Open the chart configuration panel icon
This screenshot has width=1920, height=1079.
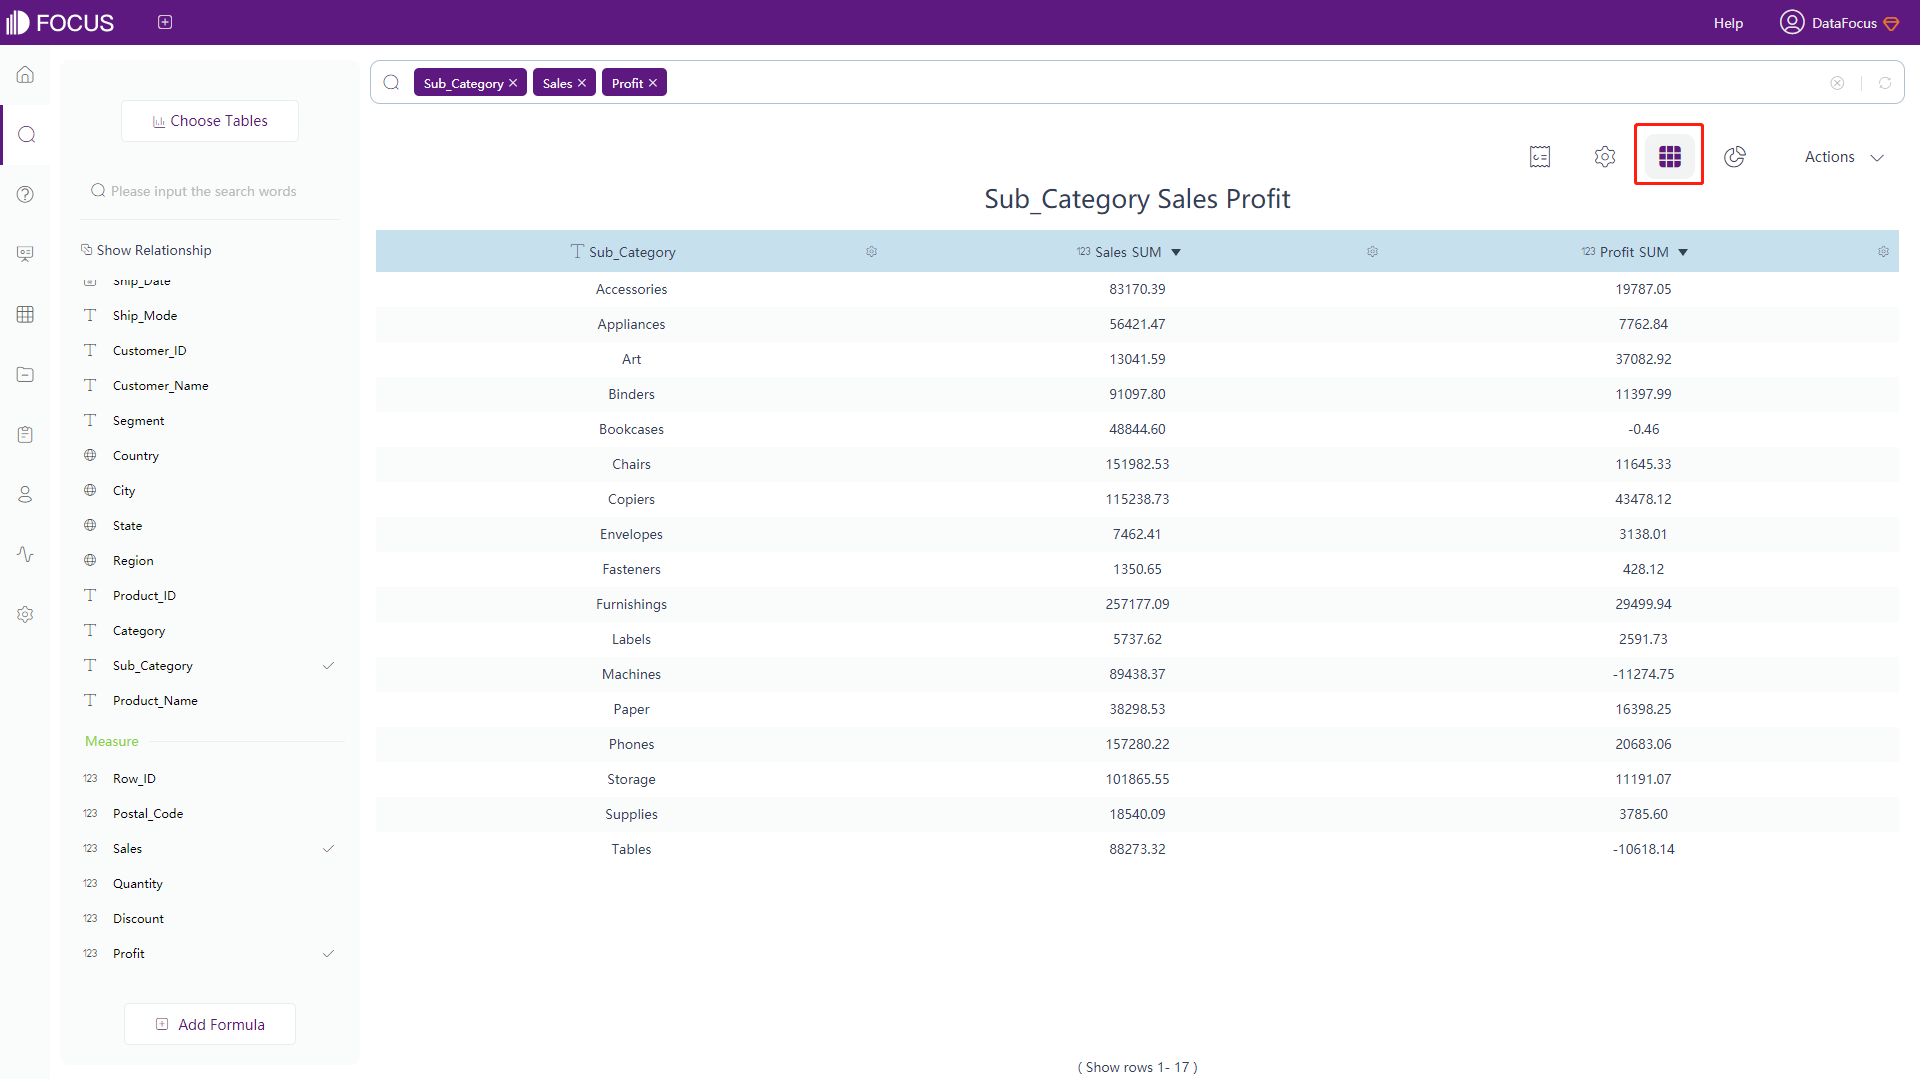[x=1540, y=156]
